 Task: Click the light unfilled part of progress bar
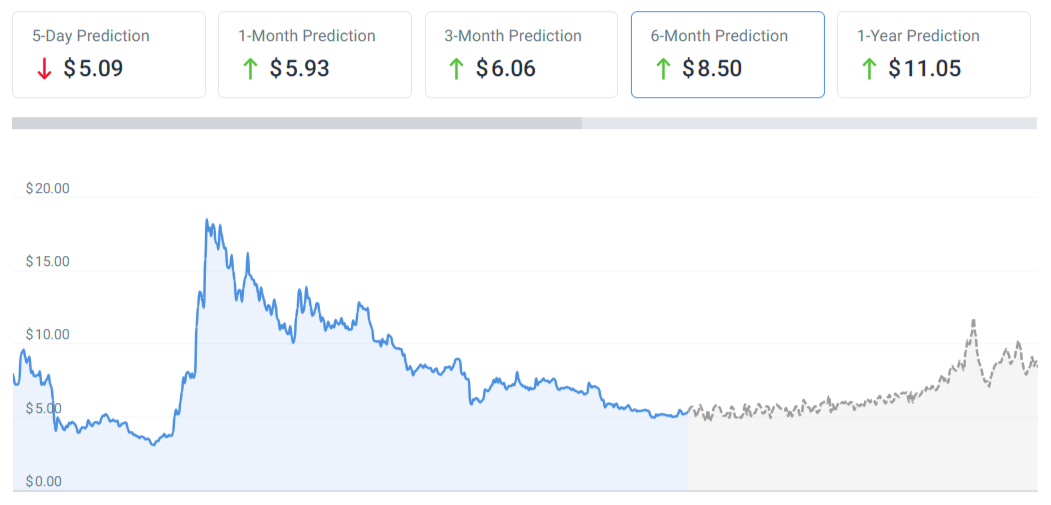point(808,123)
